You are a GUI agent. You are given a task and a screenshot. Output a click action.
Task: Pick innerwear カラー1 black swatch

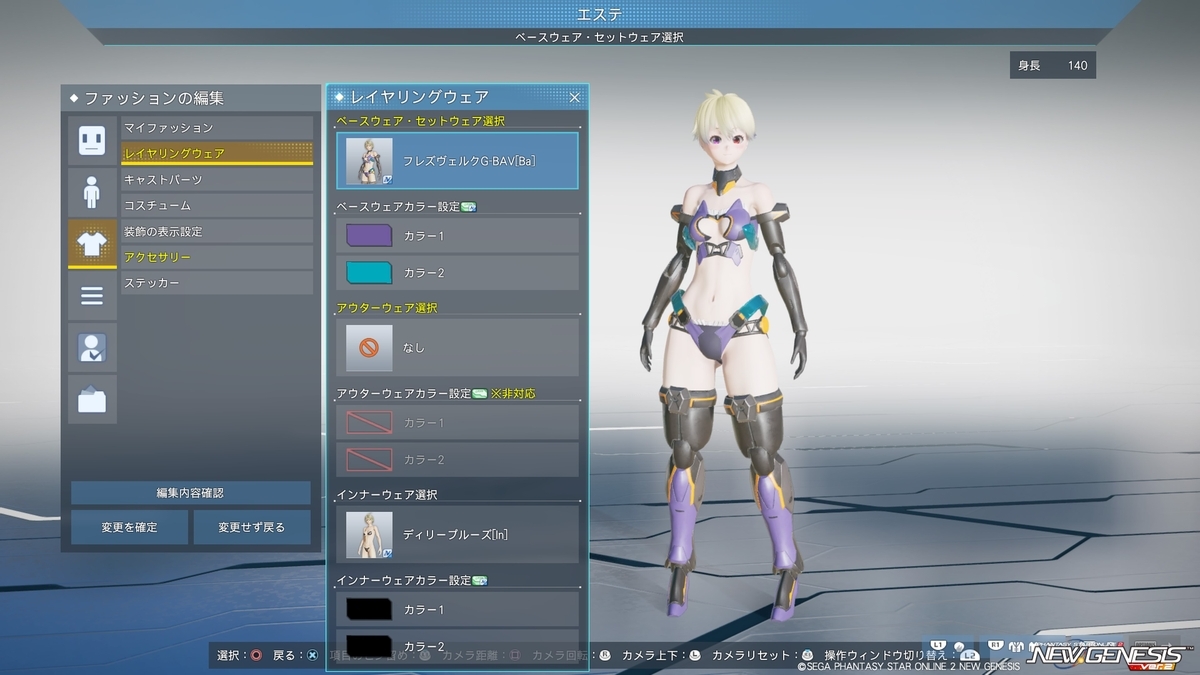click(x=369, y=609)
